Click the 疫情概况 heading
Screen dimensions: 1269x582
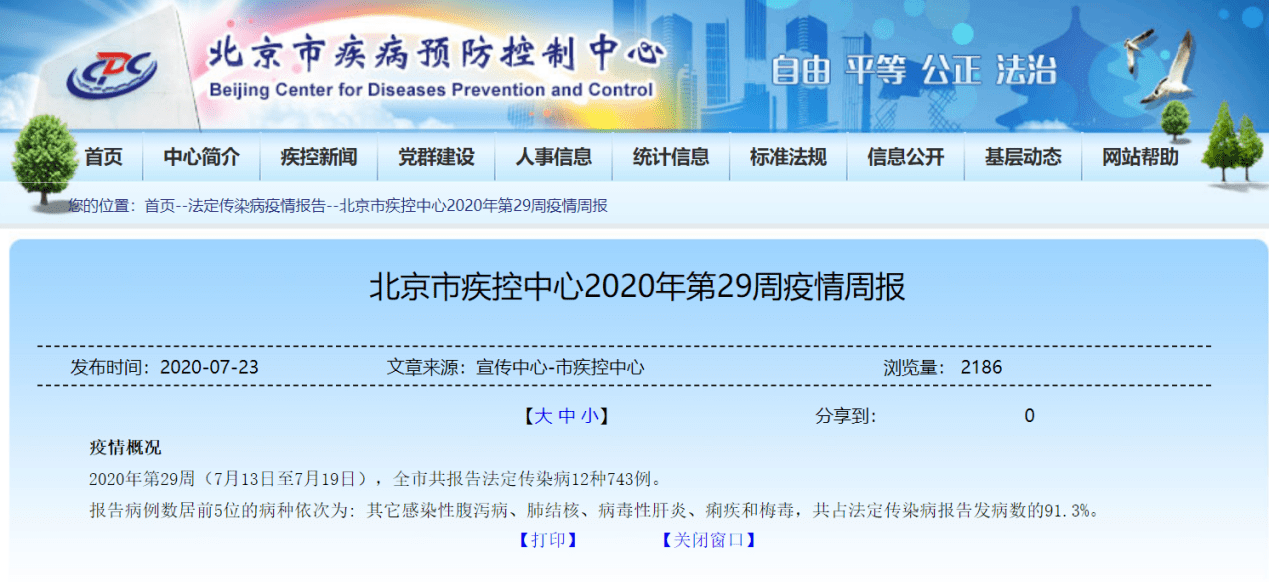click(125, 447)
